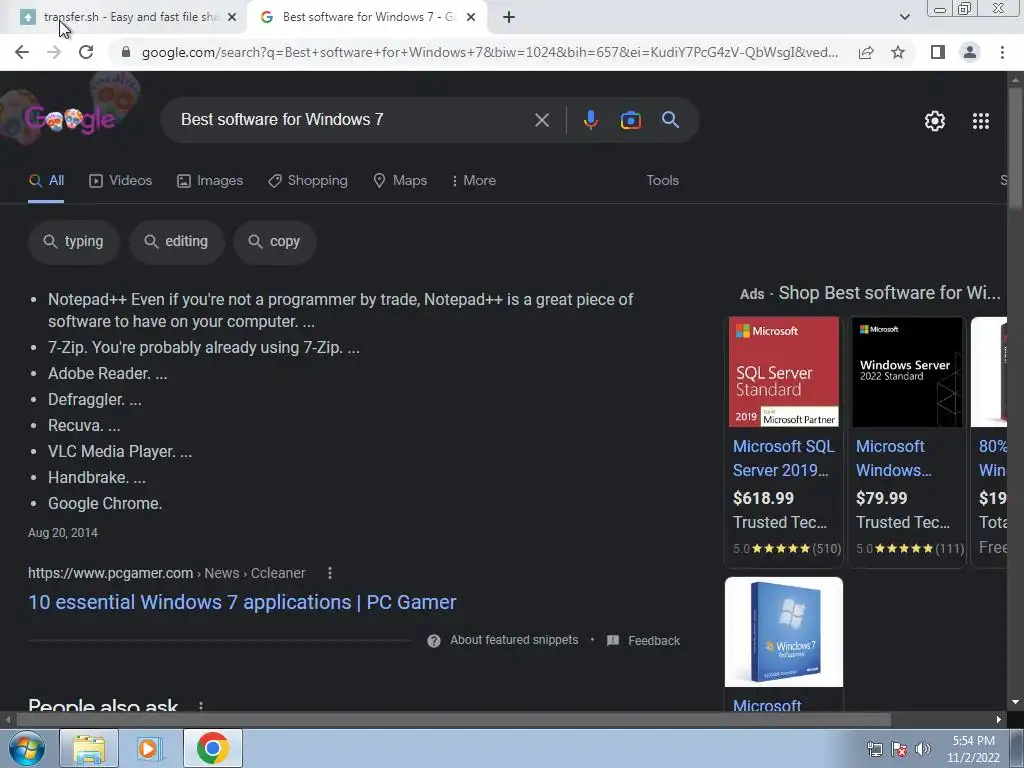Image resolution: width=1024 pixels, height=768 pixels.
Task: Click the horizontal page scrollbar
Action: pos(453,720)
